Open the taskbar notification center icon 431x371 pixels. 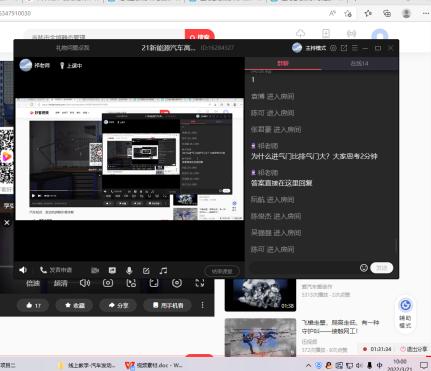424,365
